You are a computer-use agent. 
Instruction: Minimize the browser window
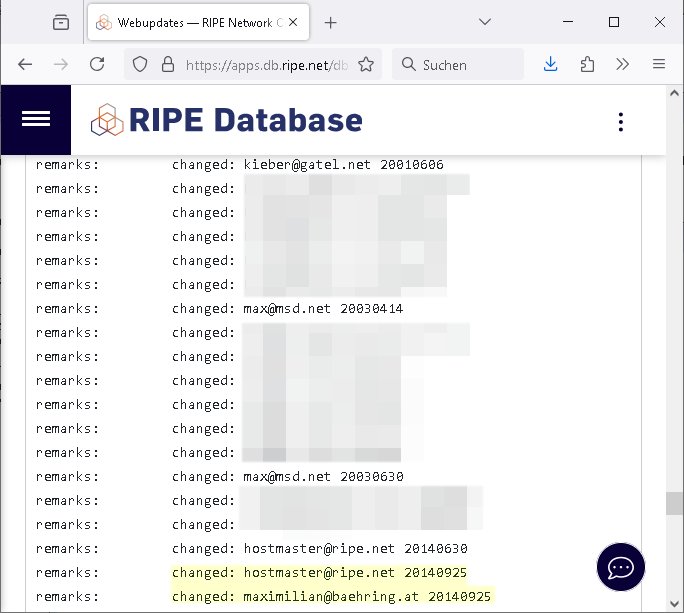(x=568, y=21)
